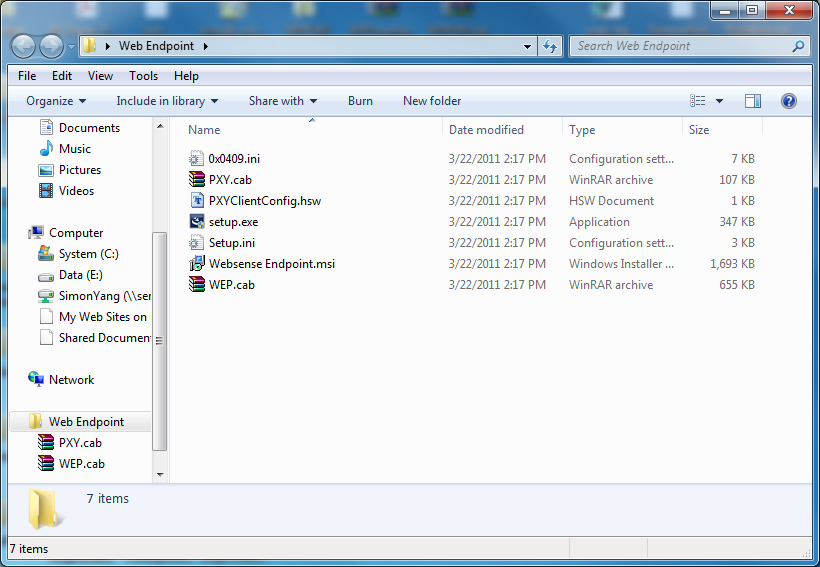The image size is (820, 567).
Task: Click the 0x0409.ini file icon
Action: tap(196, 158)
